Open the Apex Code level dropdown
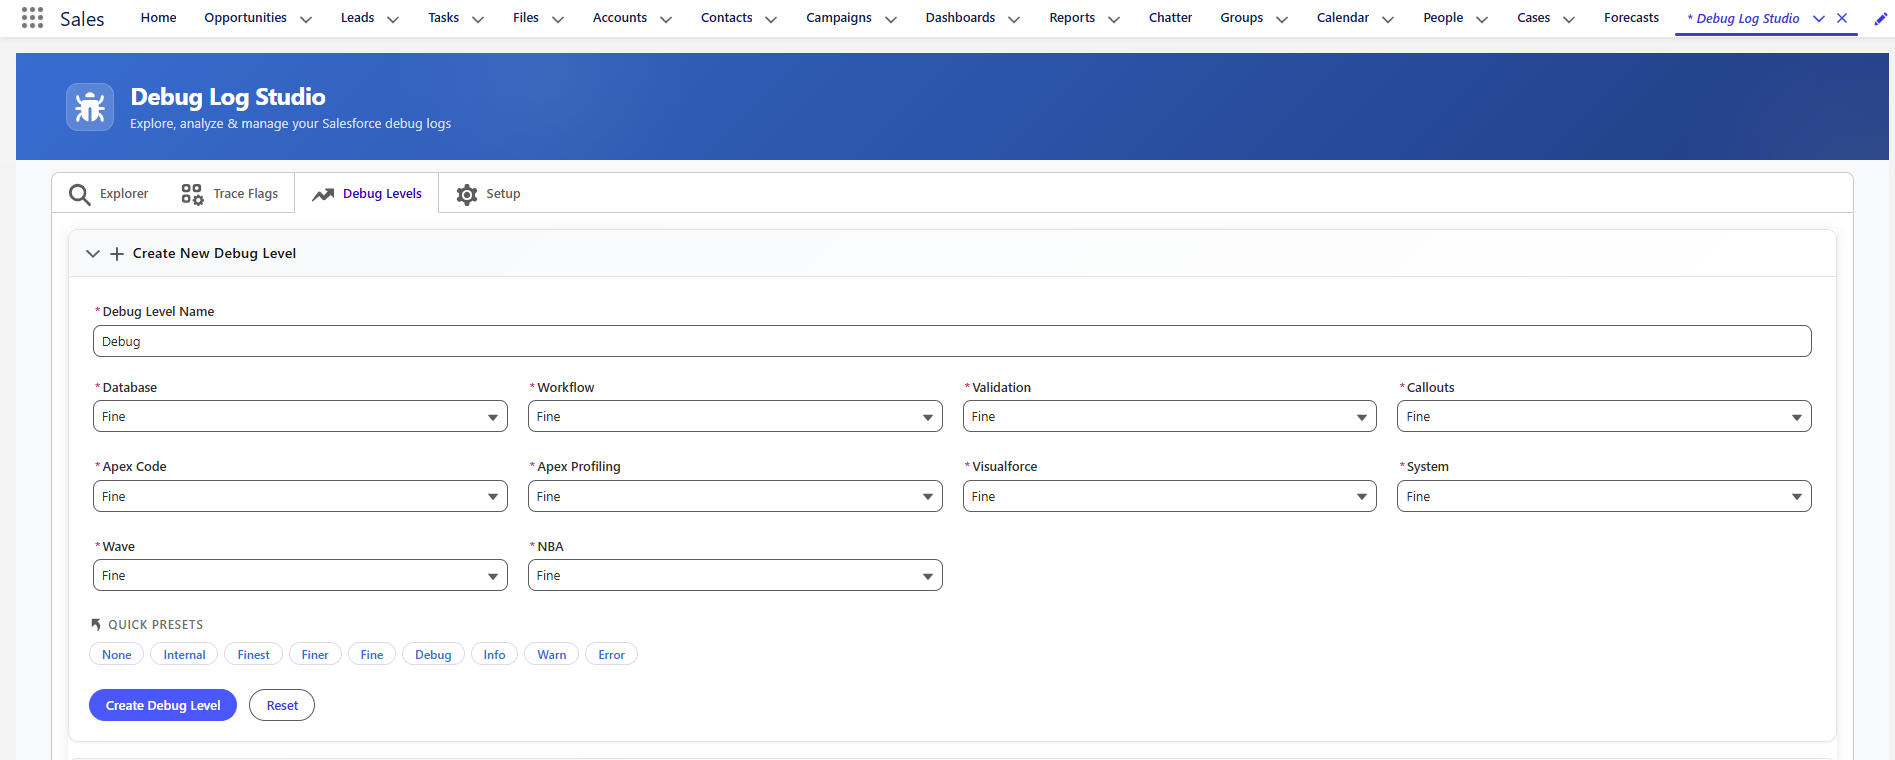Image resolution: width=1895 pixels, height=760 pixels. 300,496
